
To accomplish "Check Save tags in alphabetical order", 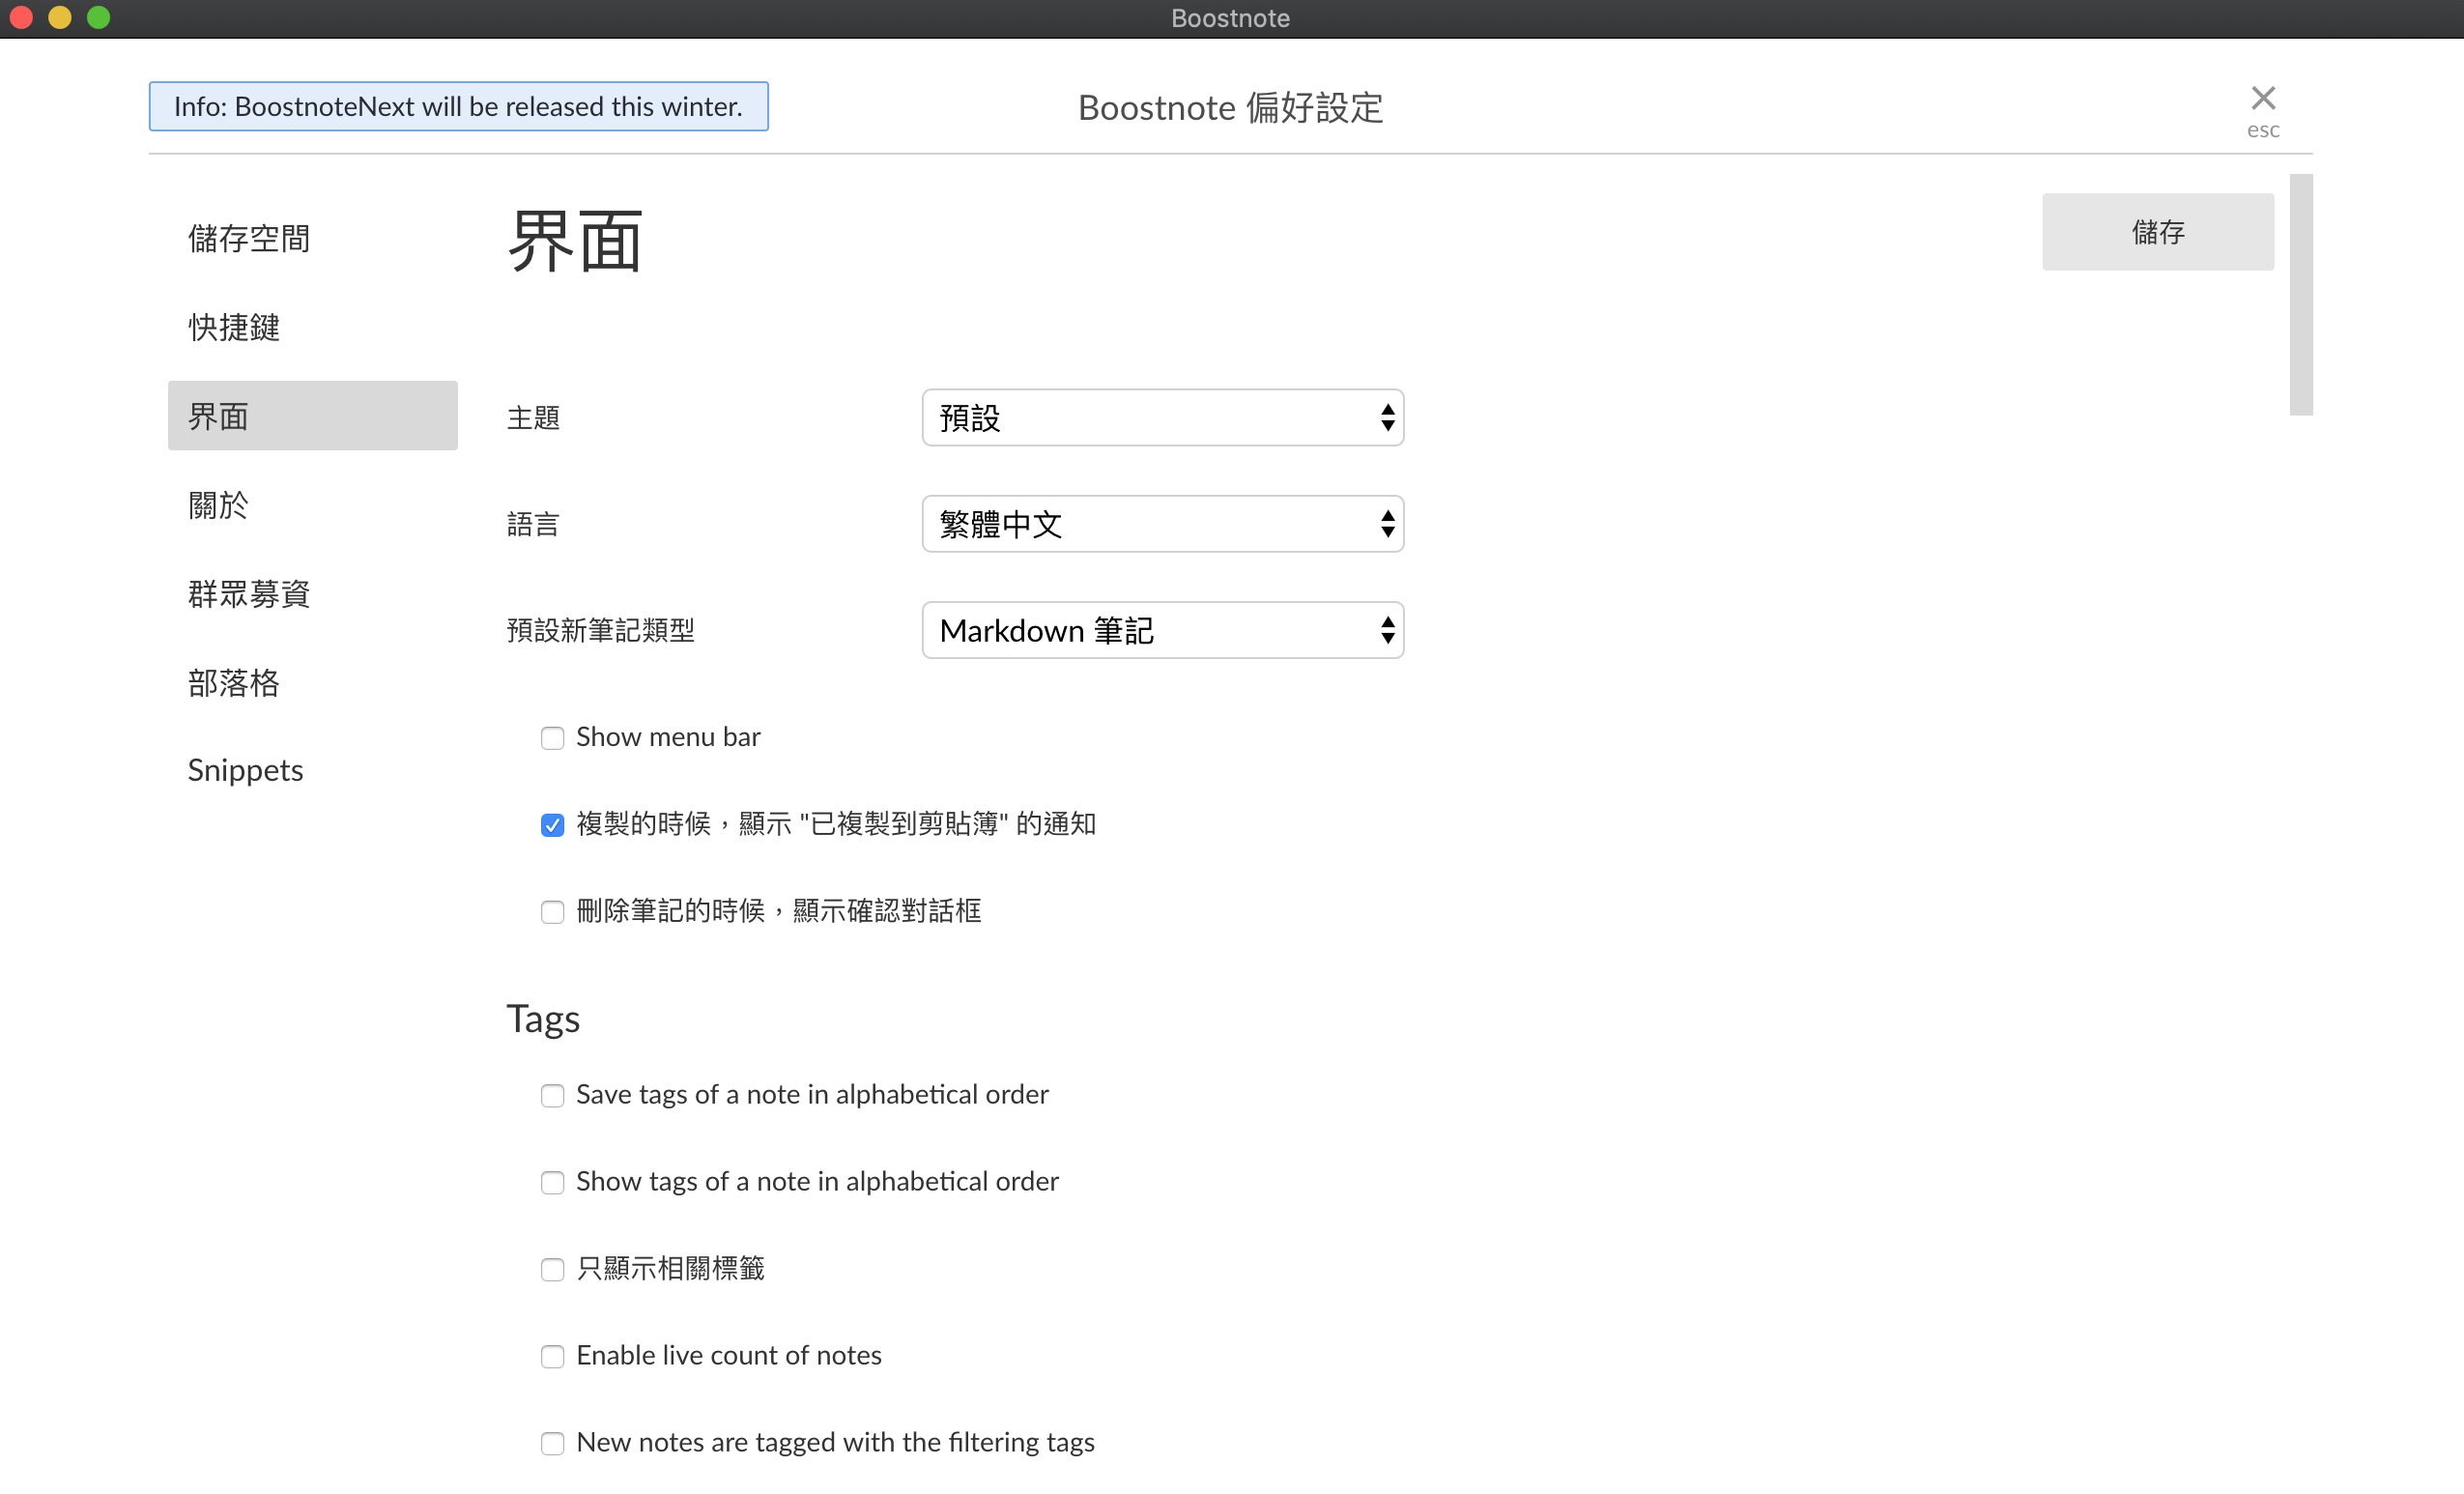I will [552, 1096].
